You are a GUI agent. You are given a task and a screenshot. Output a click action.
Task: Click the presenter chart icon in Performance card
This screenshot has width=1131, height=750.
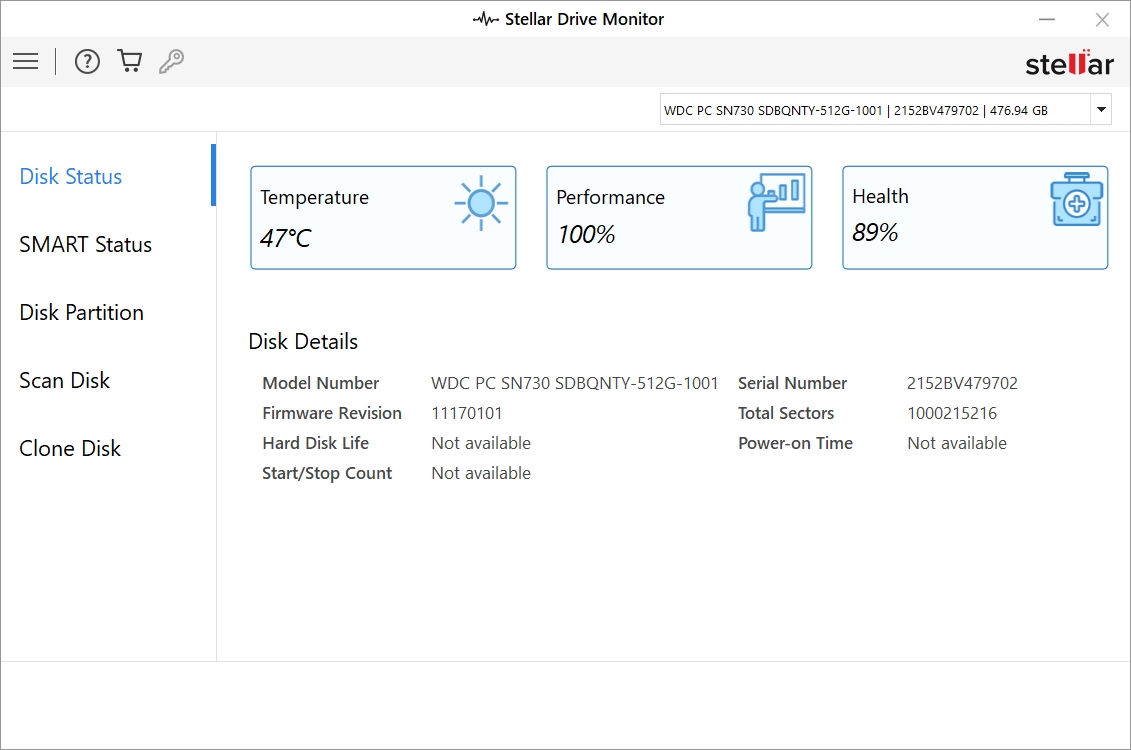coord(776,203)
